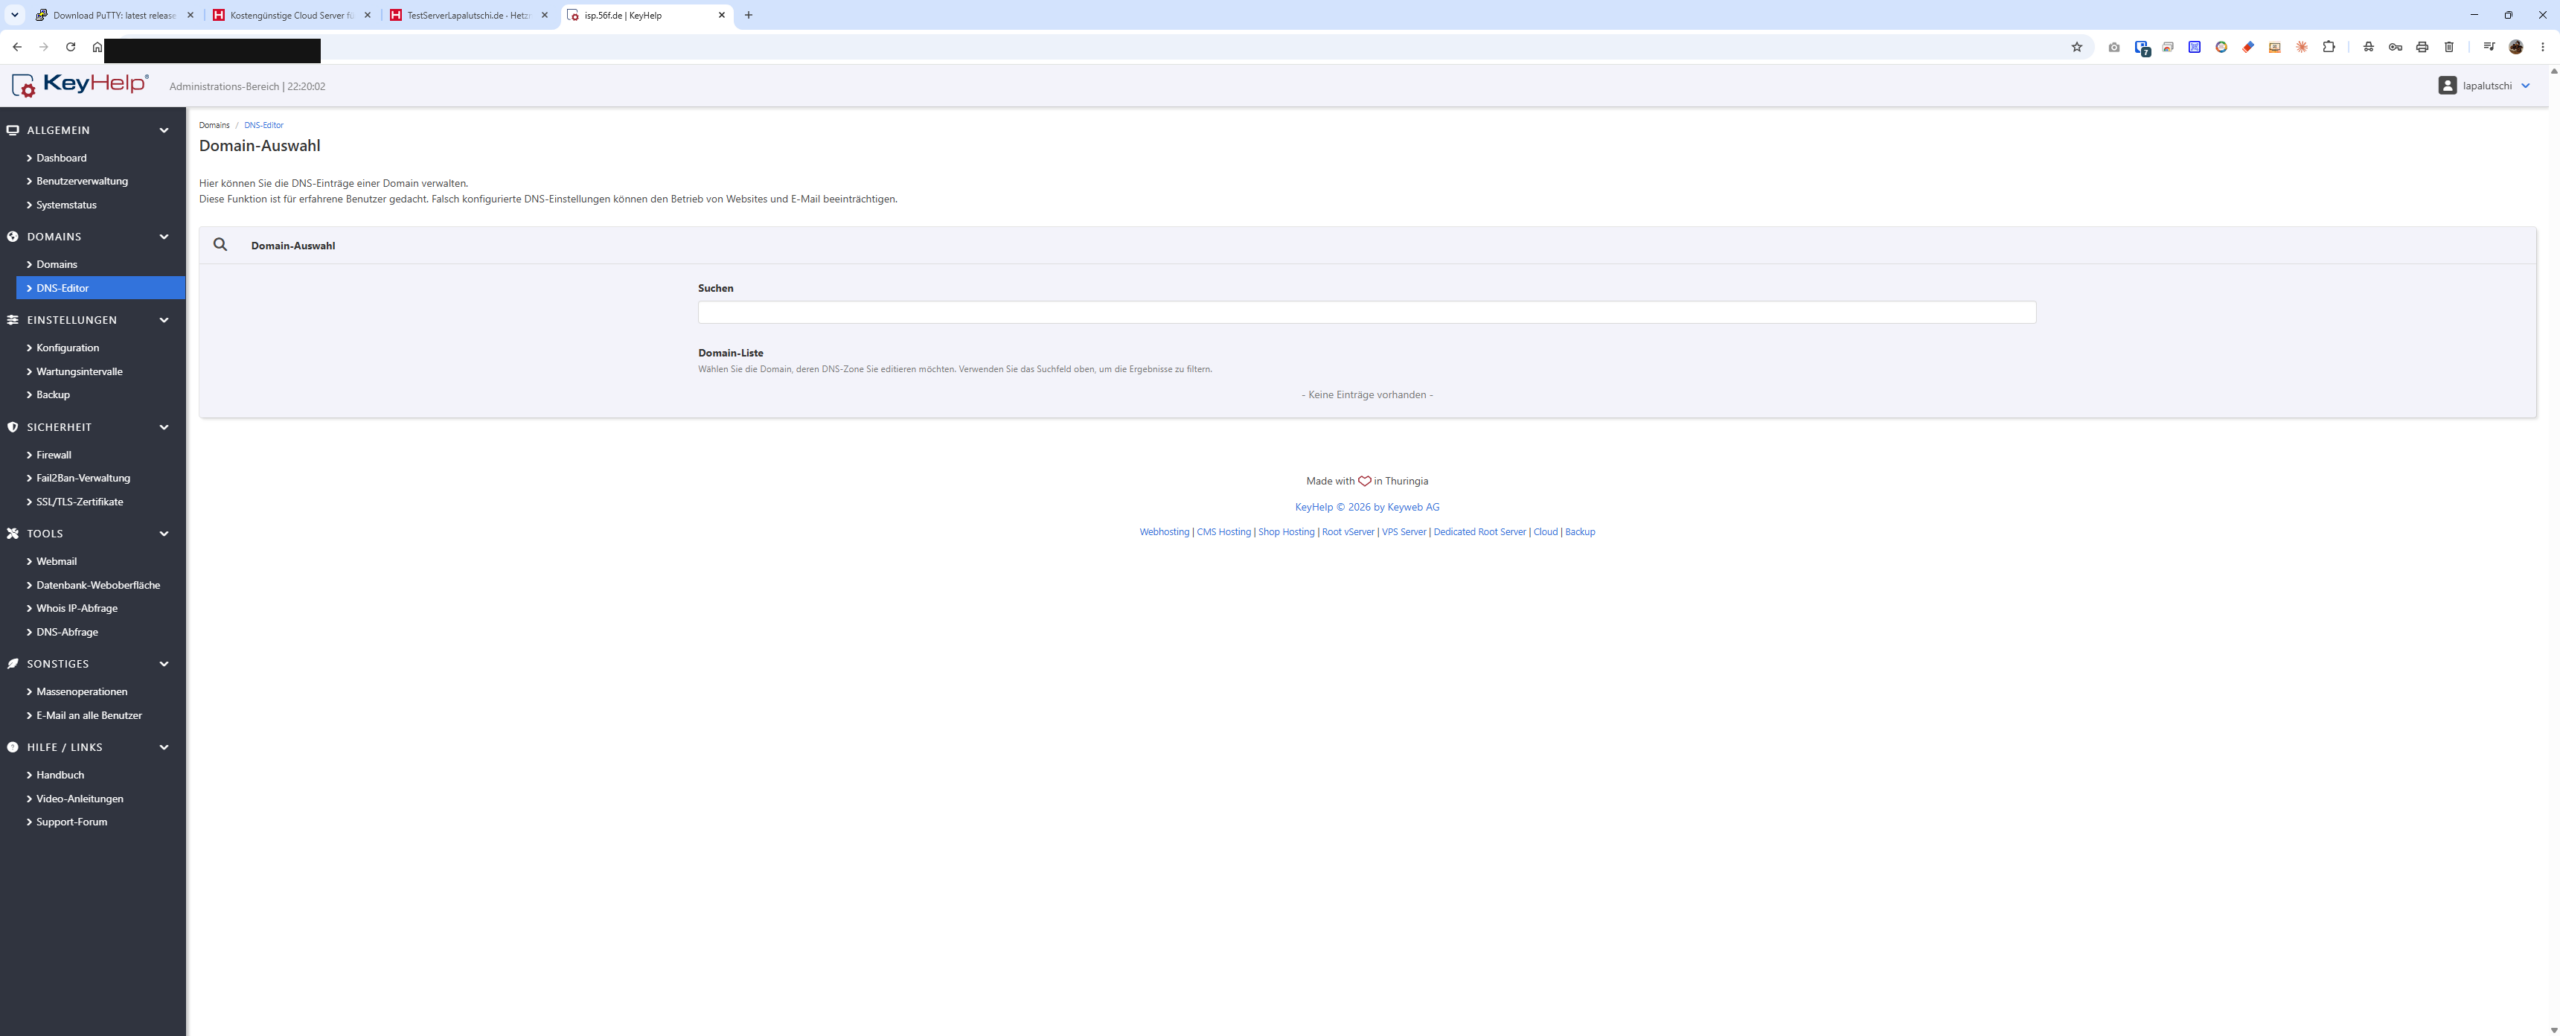
Task: Collapse the SONSTIGES section chevron
Action: tap(164, 664)
